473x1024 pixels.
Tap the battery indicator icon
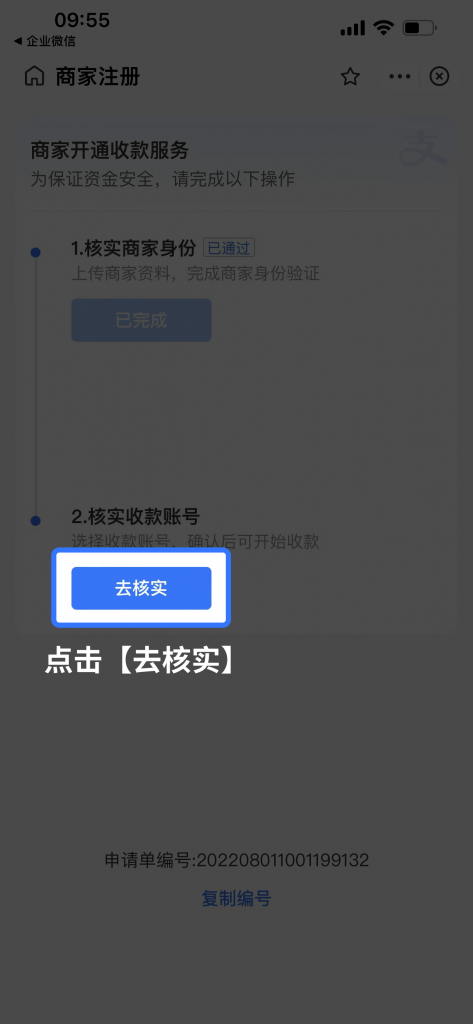[420, 28]
